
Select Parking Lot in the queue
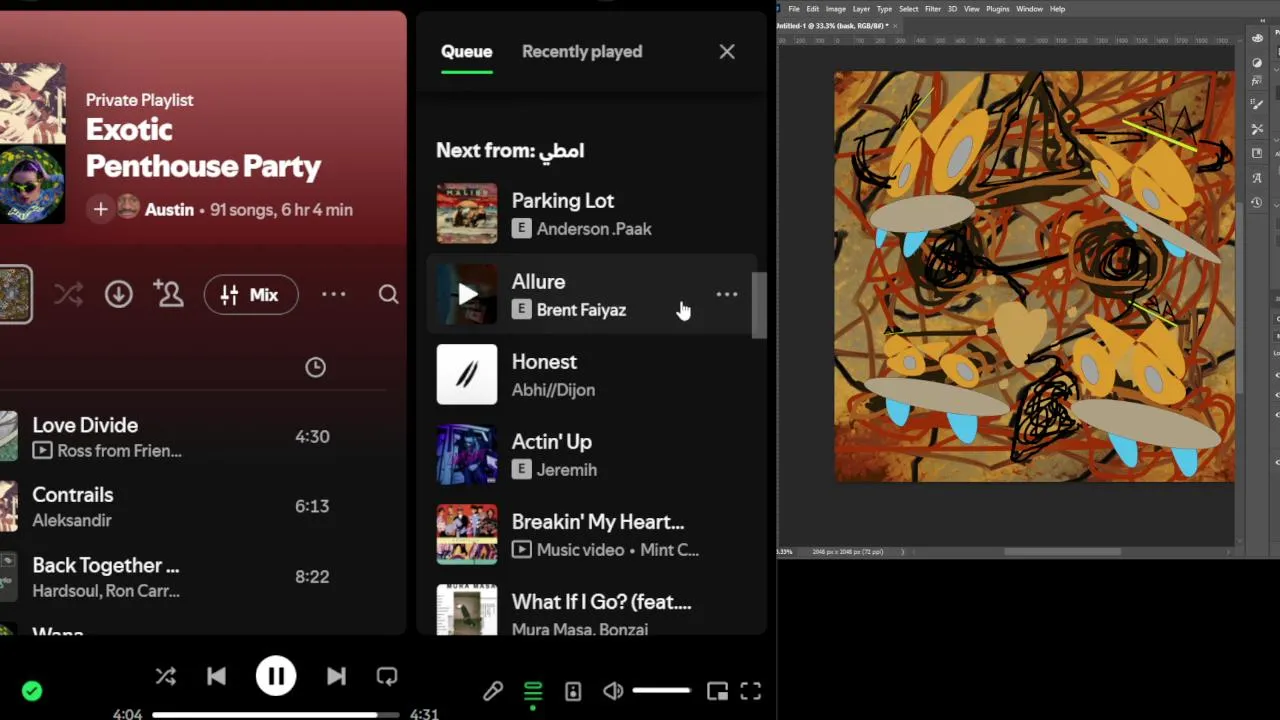pos(591,214)
